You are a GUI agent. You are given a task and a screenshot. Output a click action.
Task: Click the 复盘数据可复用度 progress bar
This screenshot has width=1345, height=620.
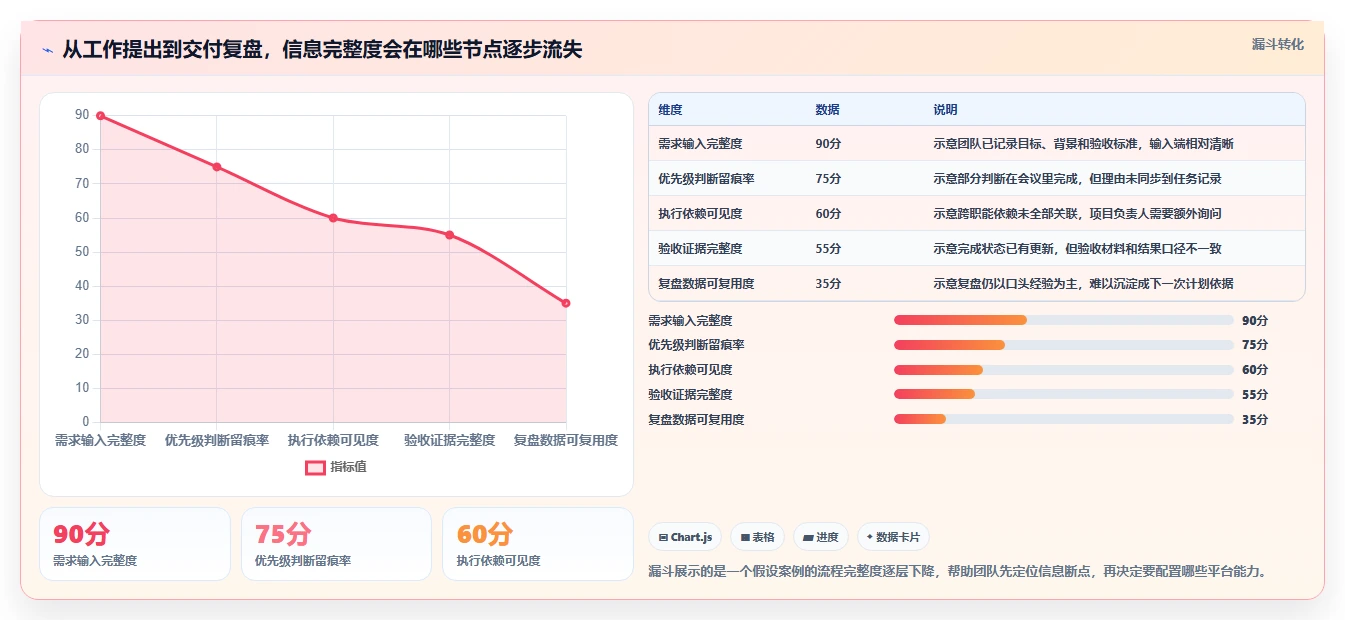1063,419
